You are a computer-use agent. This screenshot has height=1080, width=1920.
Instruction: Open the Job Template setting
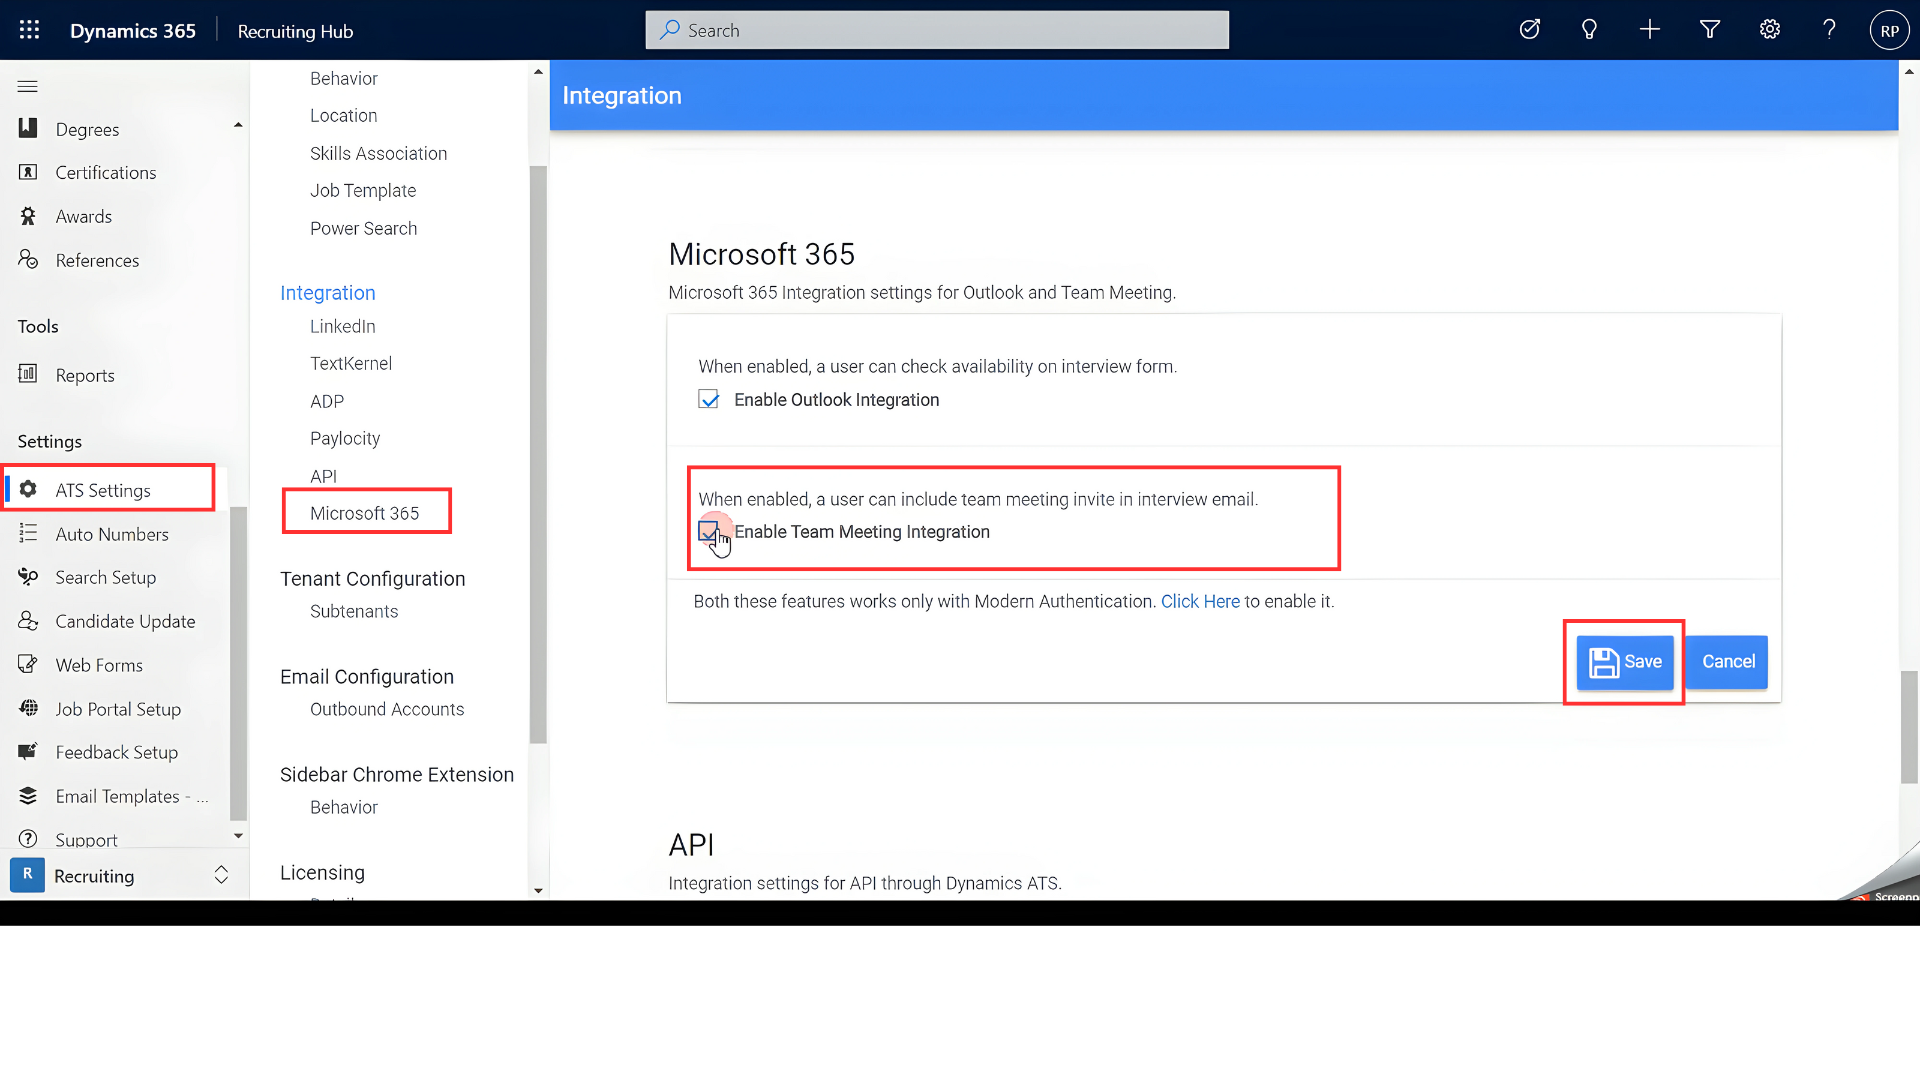click(362, 191)
